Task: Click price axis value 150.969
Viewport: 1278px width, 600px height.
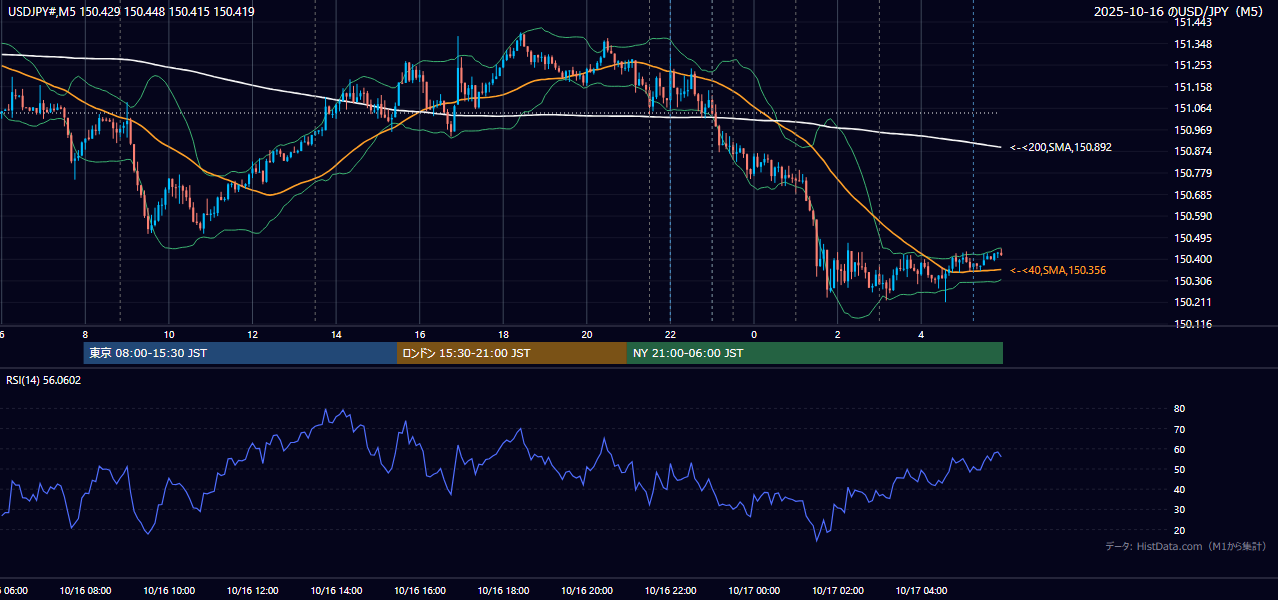Action: [1194, 130]
